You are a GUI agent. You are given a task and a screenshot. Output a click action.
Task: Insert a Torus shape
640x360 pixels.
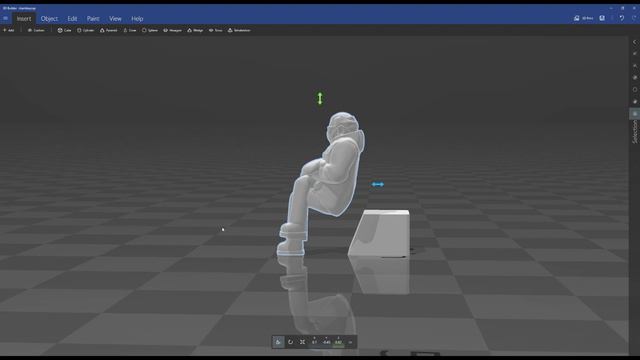216,30
